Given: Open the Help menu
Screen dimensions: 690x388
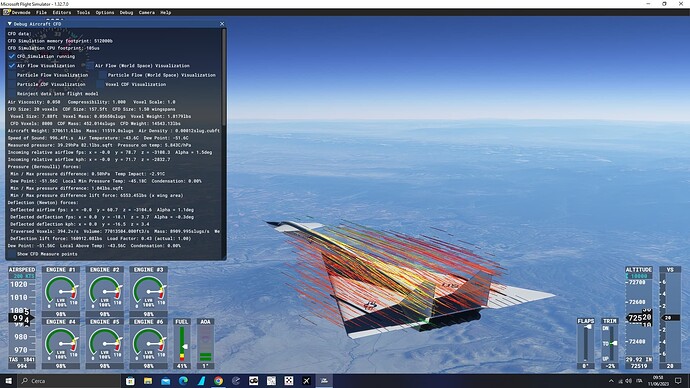Looking at the screenshot, I should [x=165, y=12].
